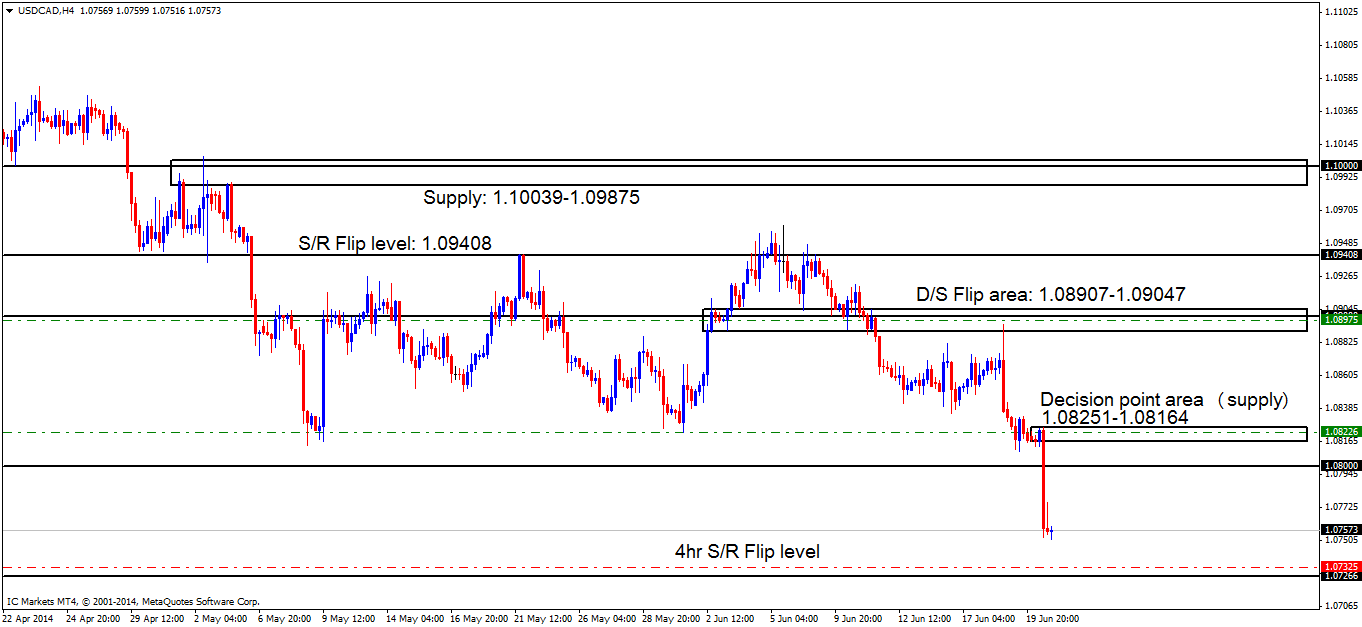Select the 'S/R Flip level: 1.09408' label
This screenshot has width=1362, height=627.
[395, 242]
